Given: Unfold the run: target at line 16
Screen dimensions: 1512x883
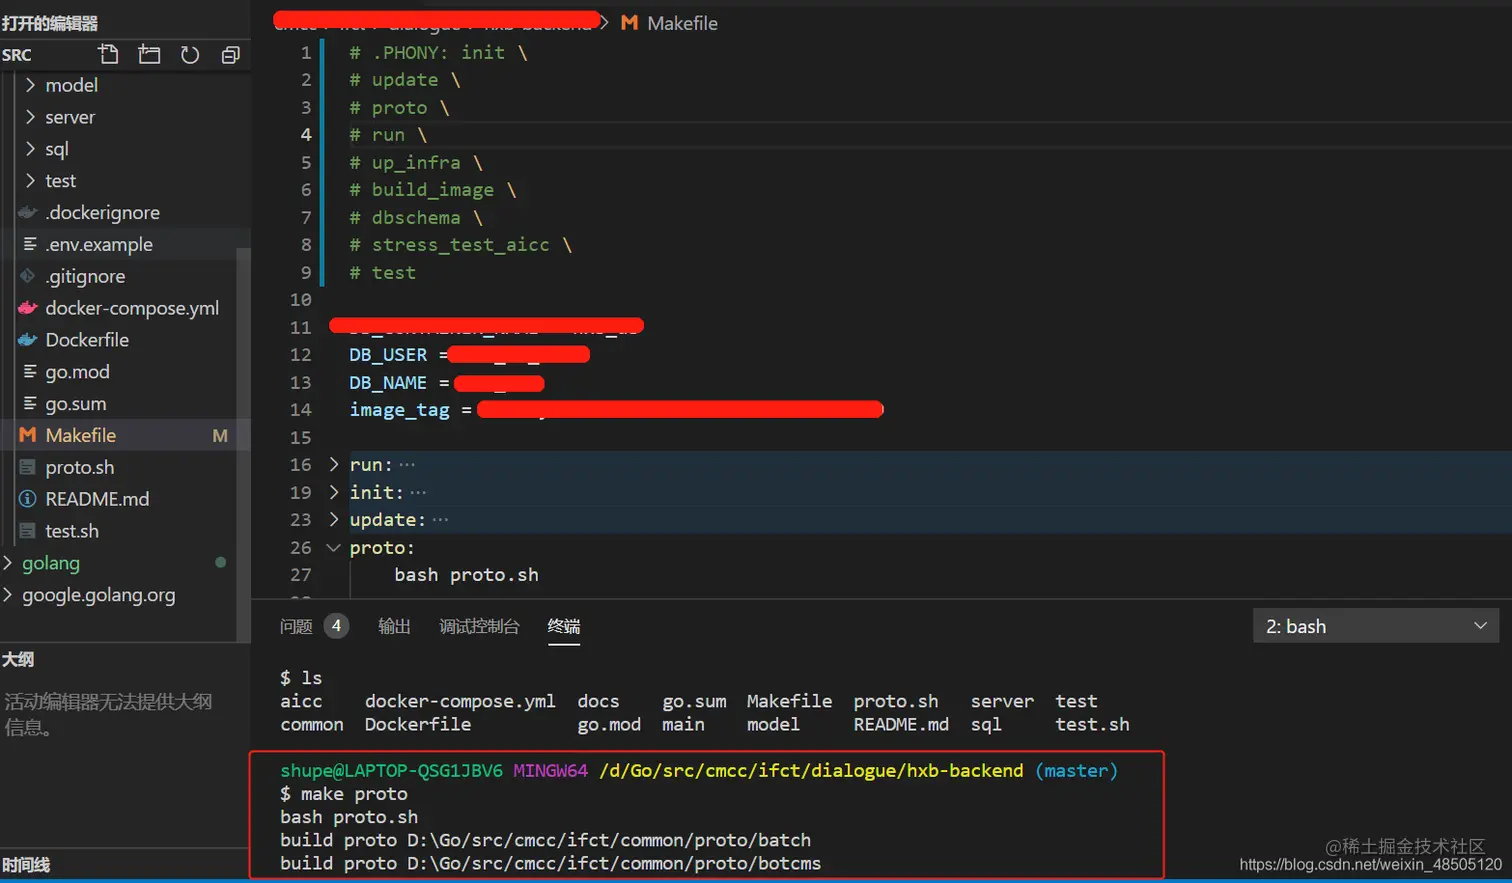Looking at the screenshot, I should [x=334, y=464].
